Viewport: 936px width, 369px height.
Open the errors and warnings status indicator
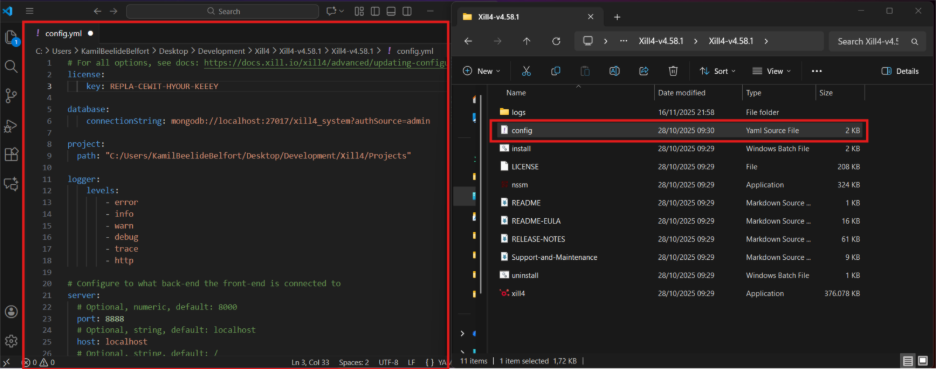click(x=38, y=362)
